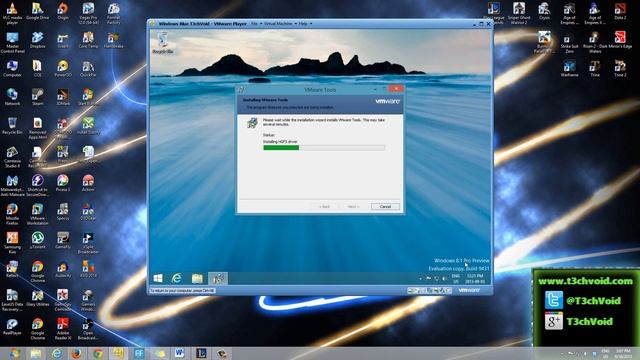Launch Malwarebytes Anti-Malware desktop shortcut

click(x=12, y=186)
